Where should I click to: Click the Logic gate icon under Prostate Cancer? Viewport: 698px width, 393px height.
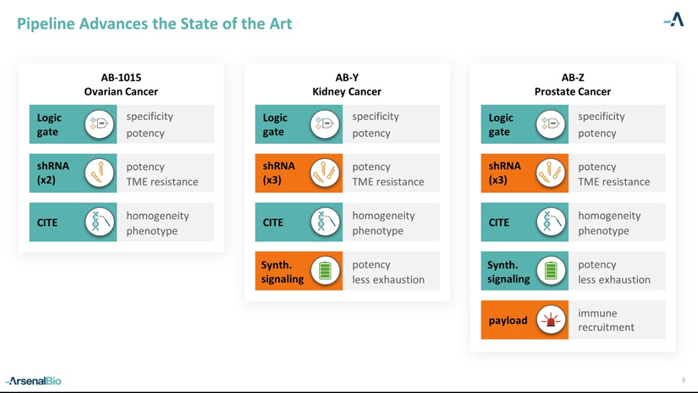[x=551, y=124]
